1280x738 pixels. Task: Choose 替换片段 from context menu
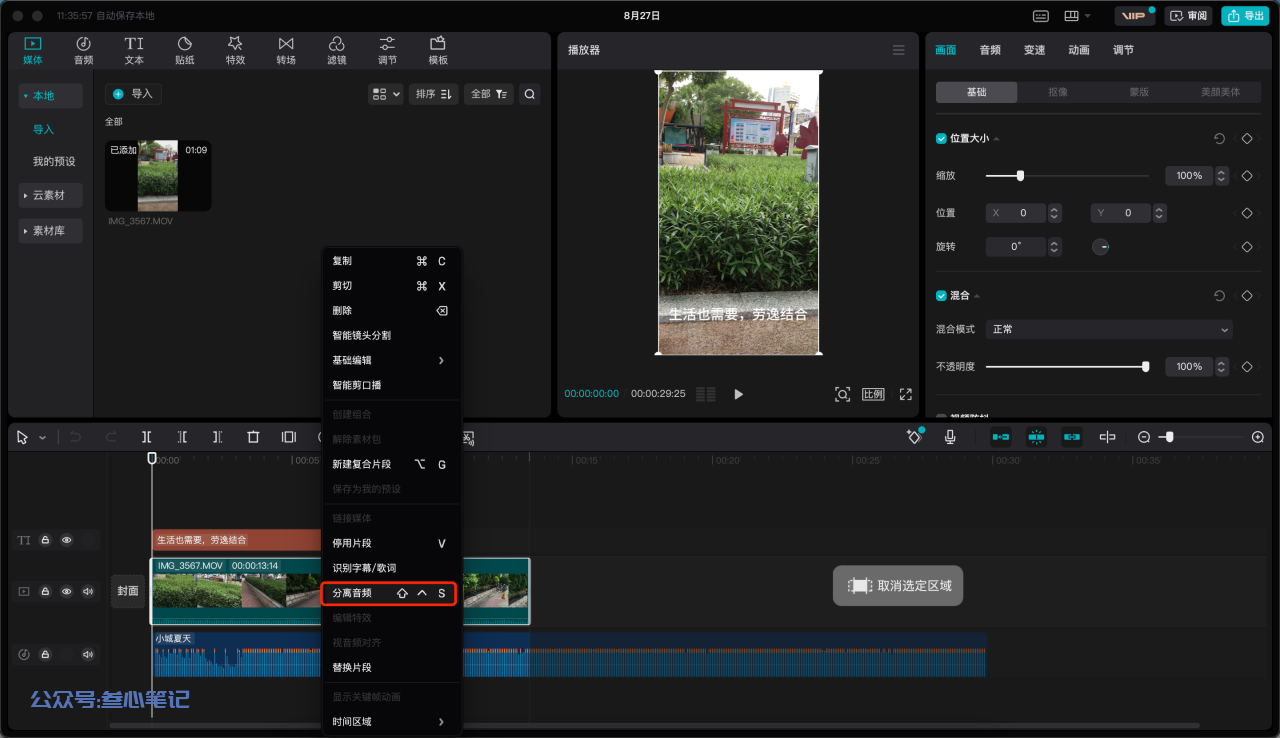click(391, 667)
